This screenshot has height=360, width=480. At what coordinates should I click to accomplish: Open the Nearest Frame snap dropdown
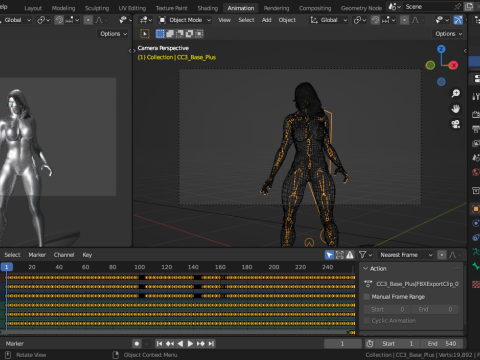point(406,255)
